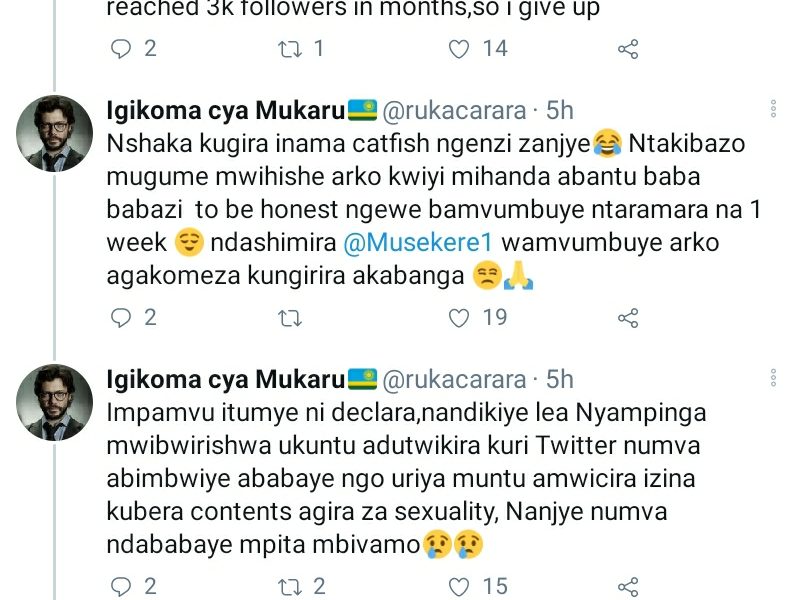Retweet the tweet with 2 retweets
The image size is (800, 600).
[291, 586]
